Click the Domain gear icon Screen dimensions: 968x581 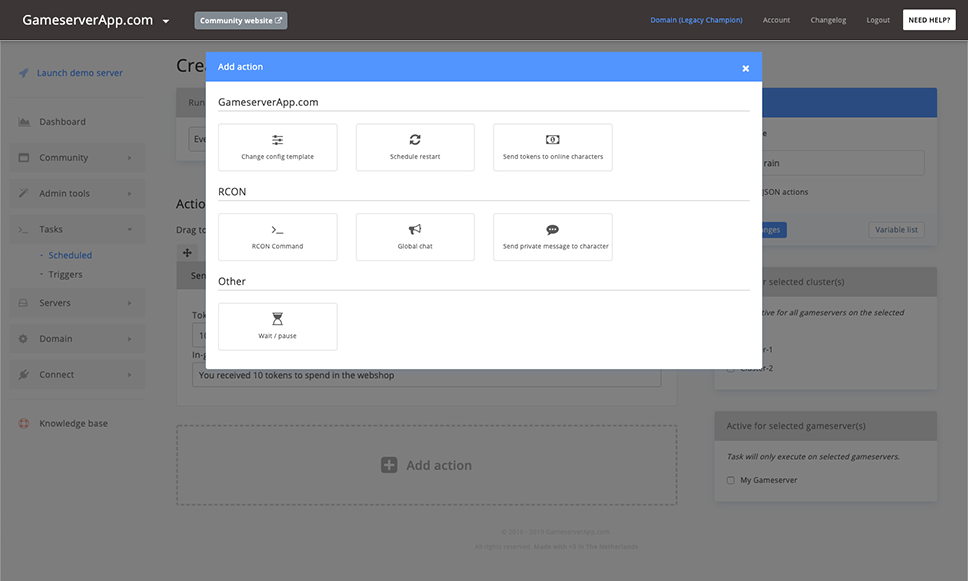tap(23, 338)
